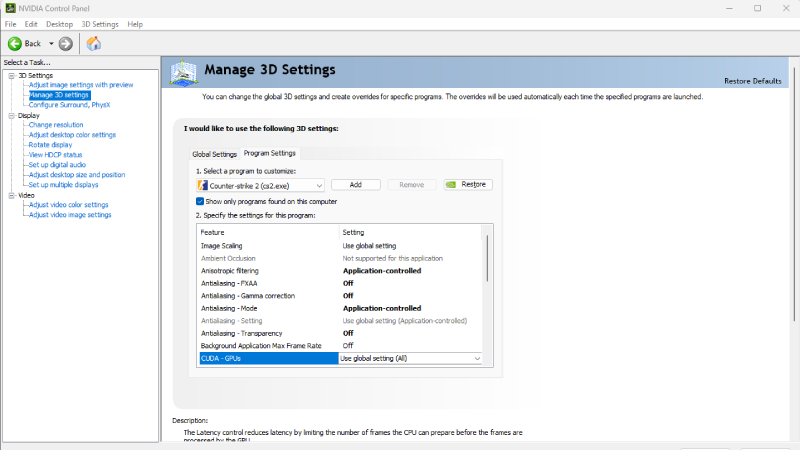Select the Program Settings tab
This screenshot has height=450, width=800.
coord(269,153)
